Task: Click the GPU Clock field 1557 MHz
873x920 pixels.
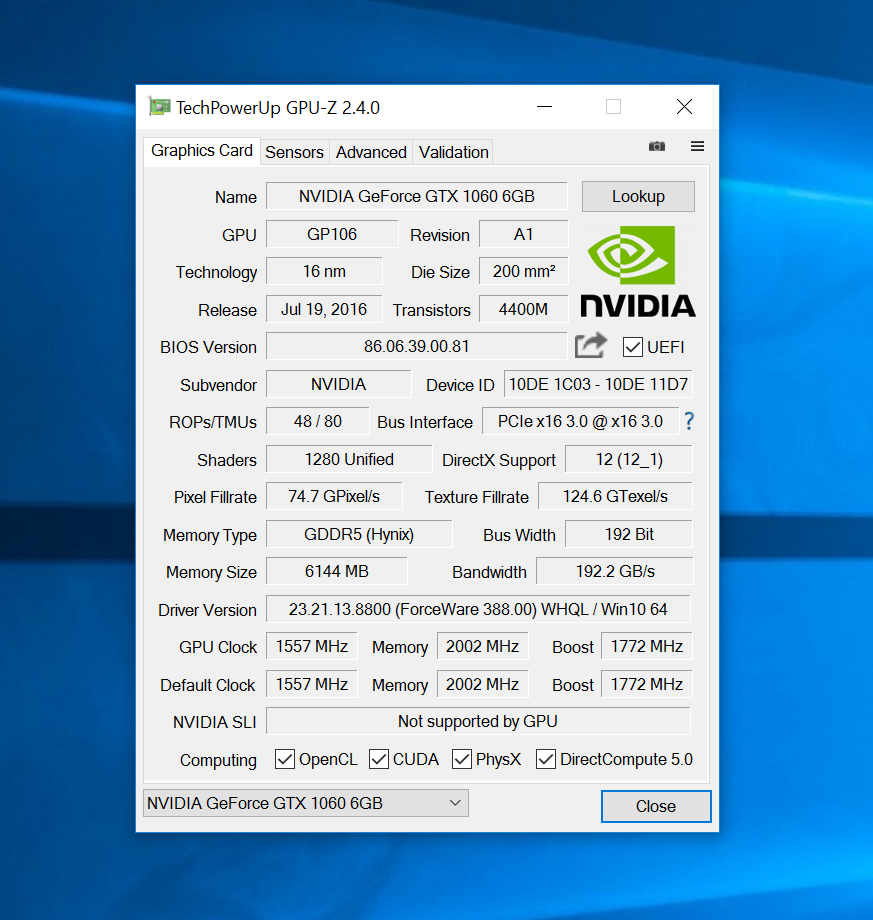Action: 312,647
